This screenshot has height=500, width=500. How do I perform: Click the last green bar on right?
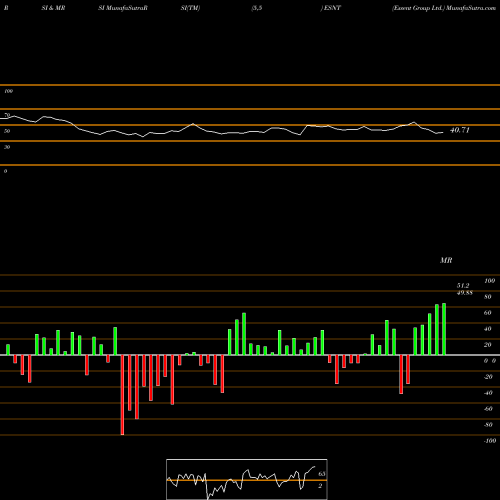444,329
